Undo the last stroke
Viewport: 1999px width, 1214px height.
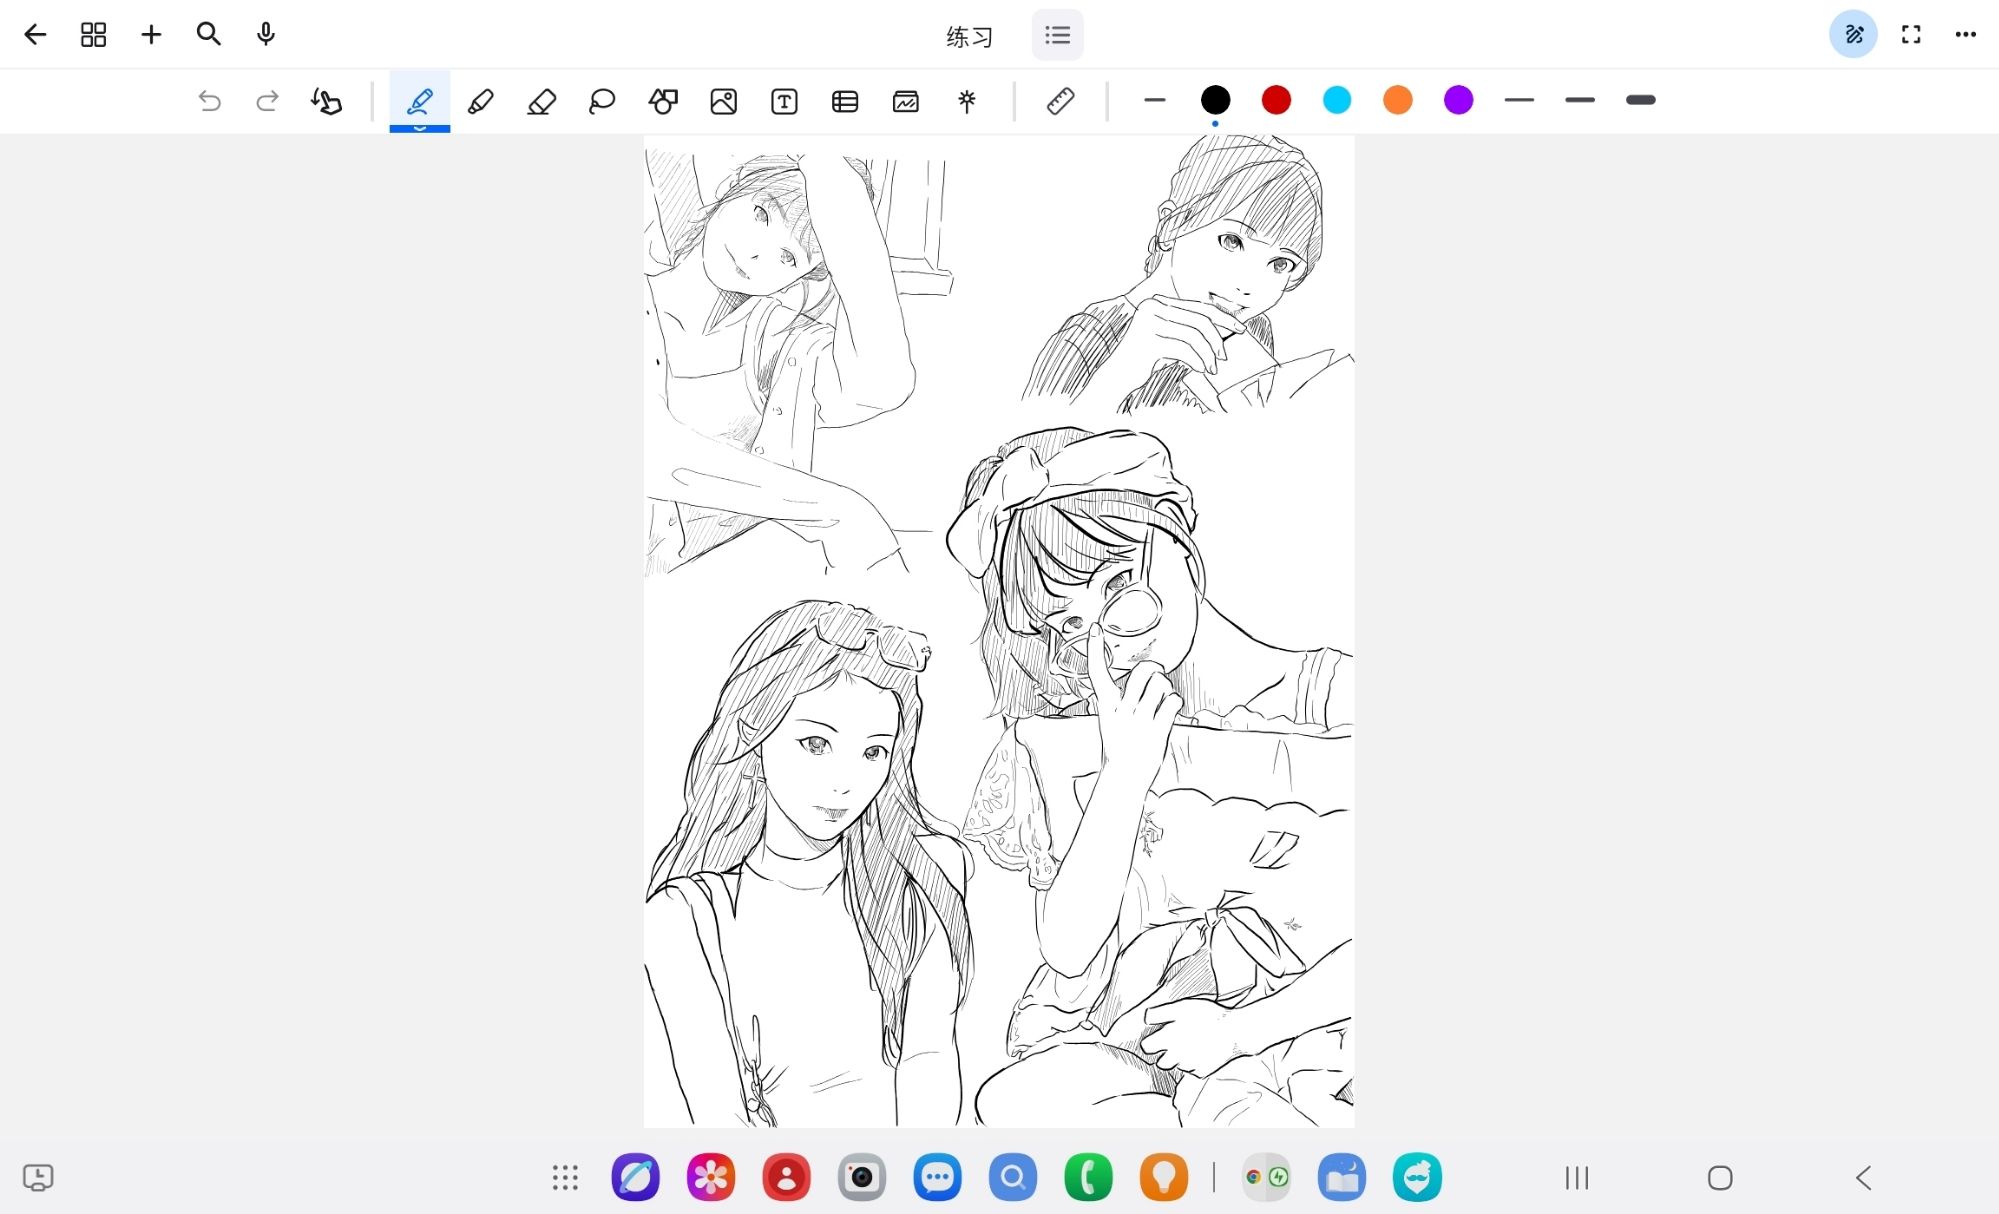pos(209,101)
